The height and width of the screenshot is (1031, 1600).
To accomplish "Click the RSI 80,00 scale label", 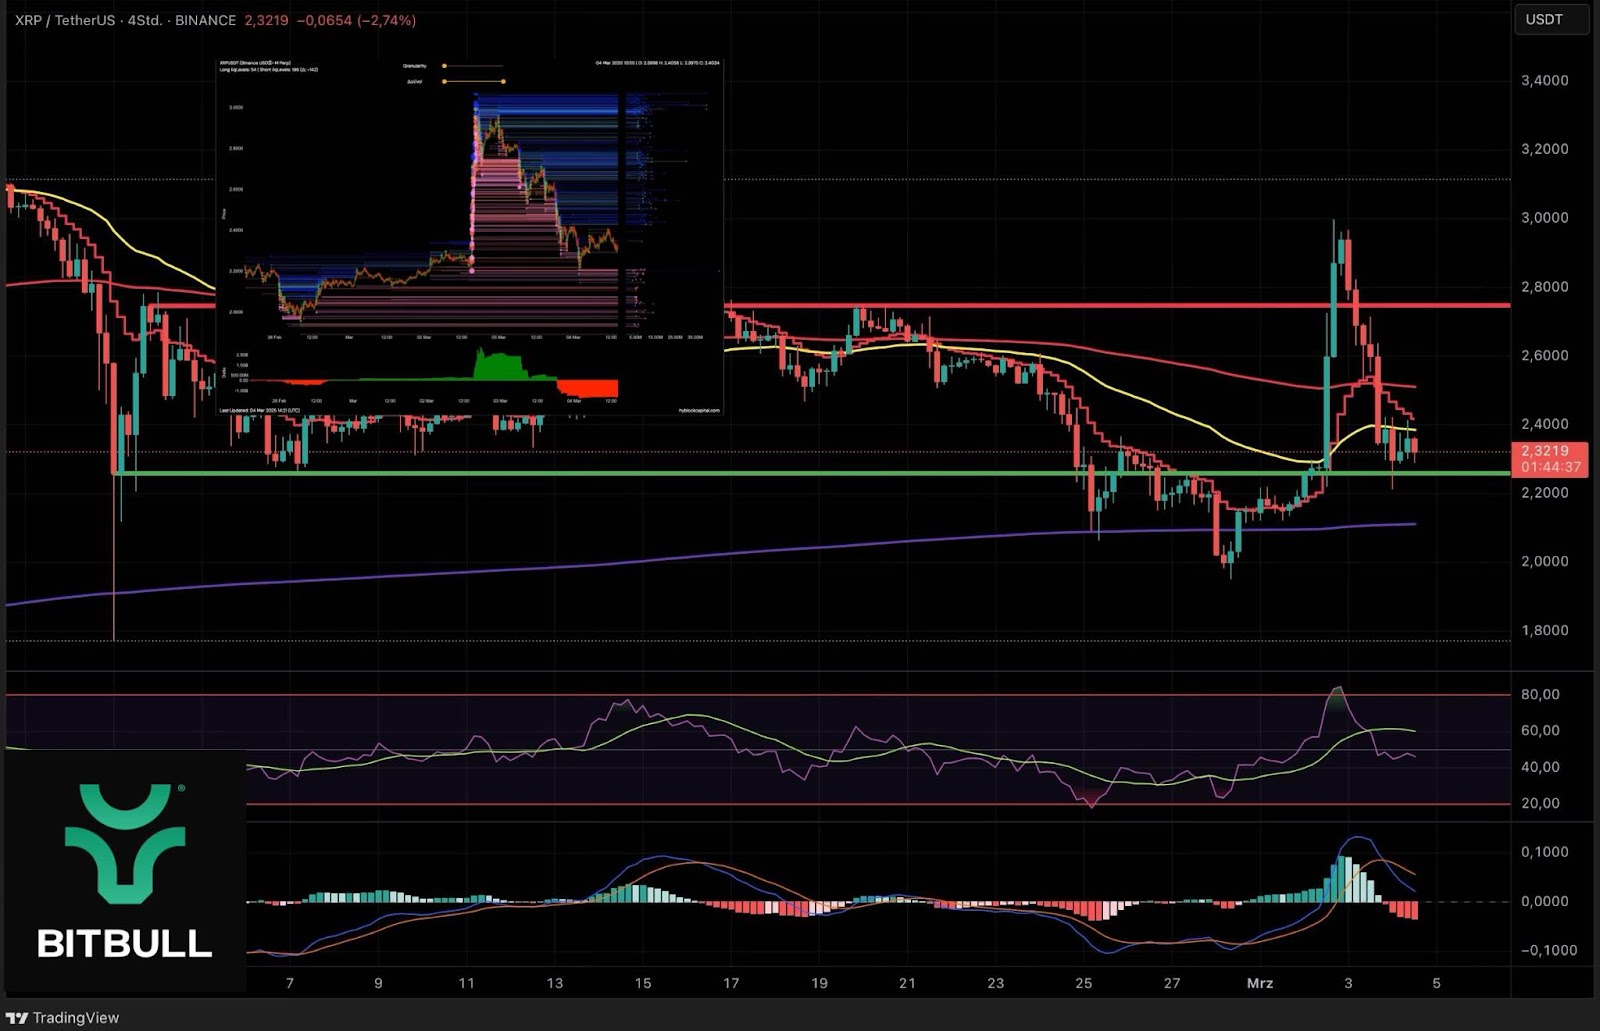I will pos(1540,694).
